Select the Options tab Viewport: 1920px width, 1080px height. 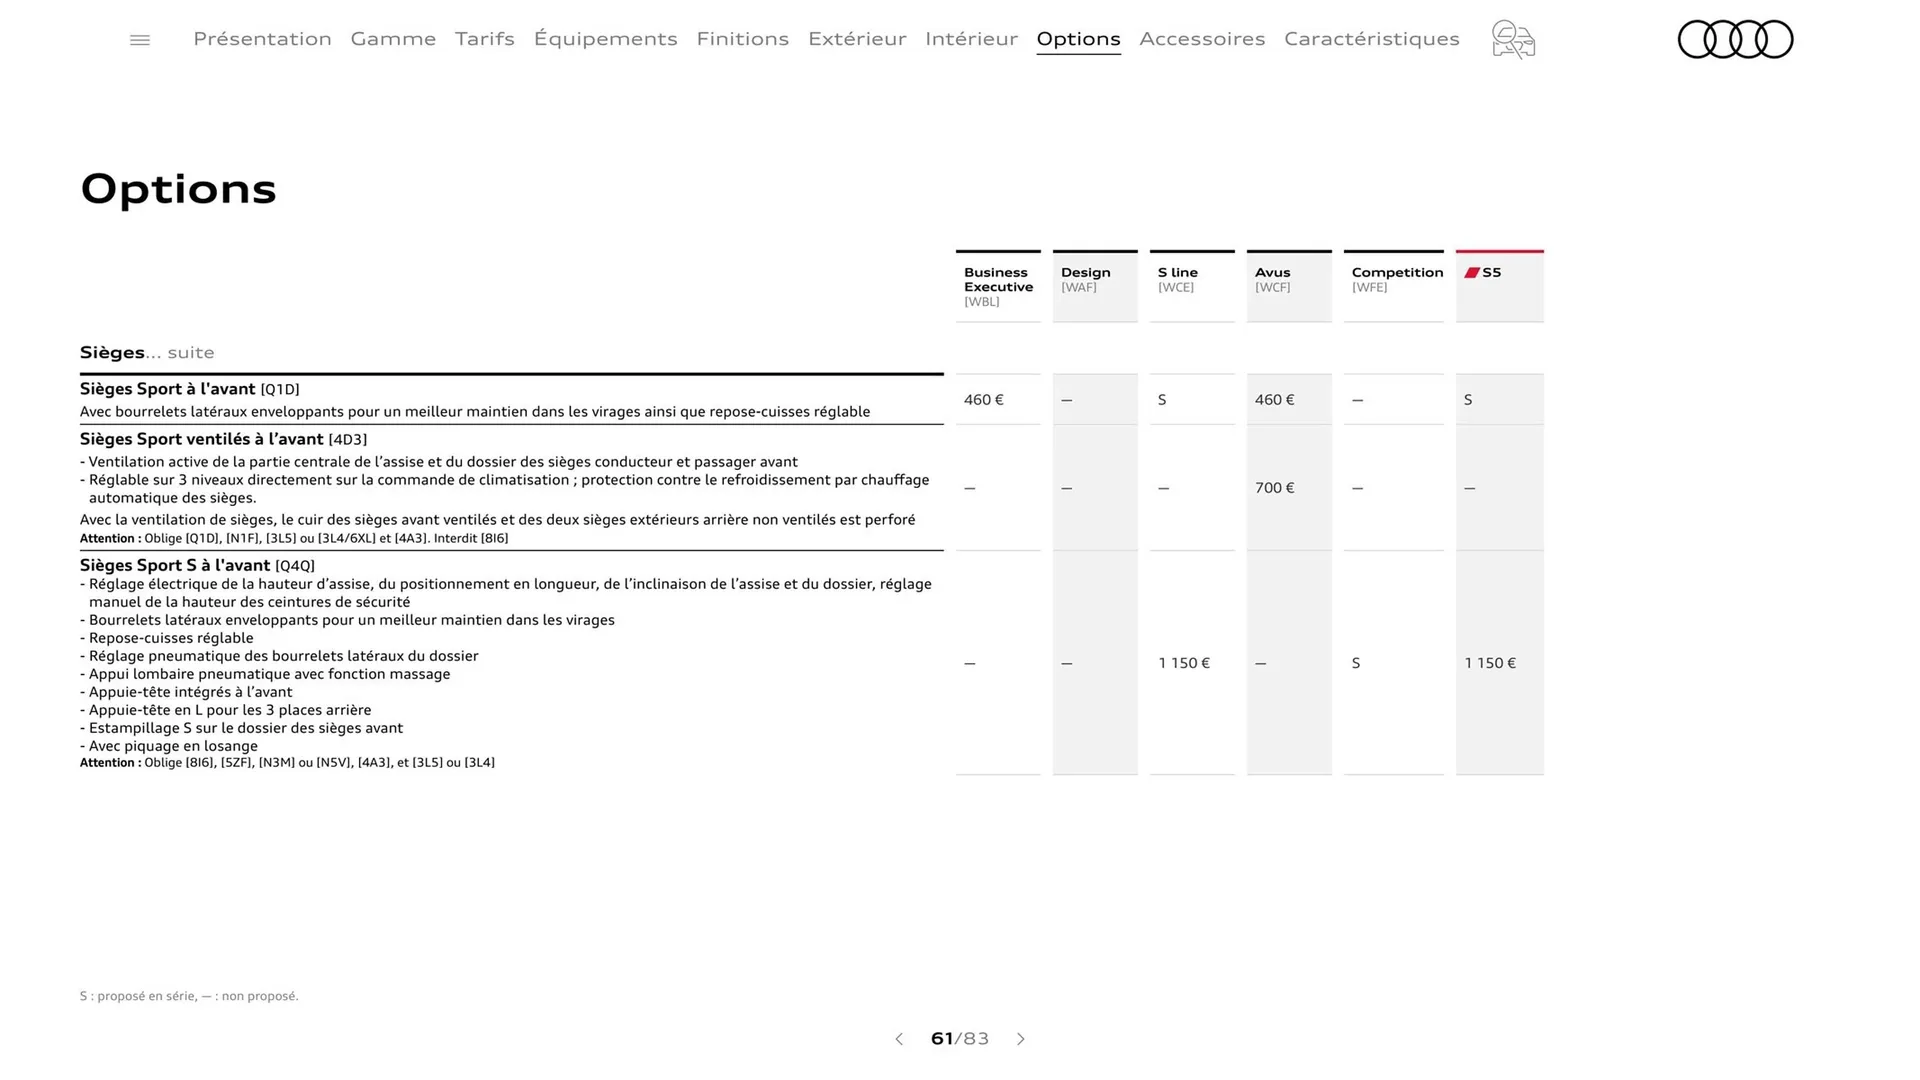(1078, 39)
